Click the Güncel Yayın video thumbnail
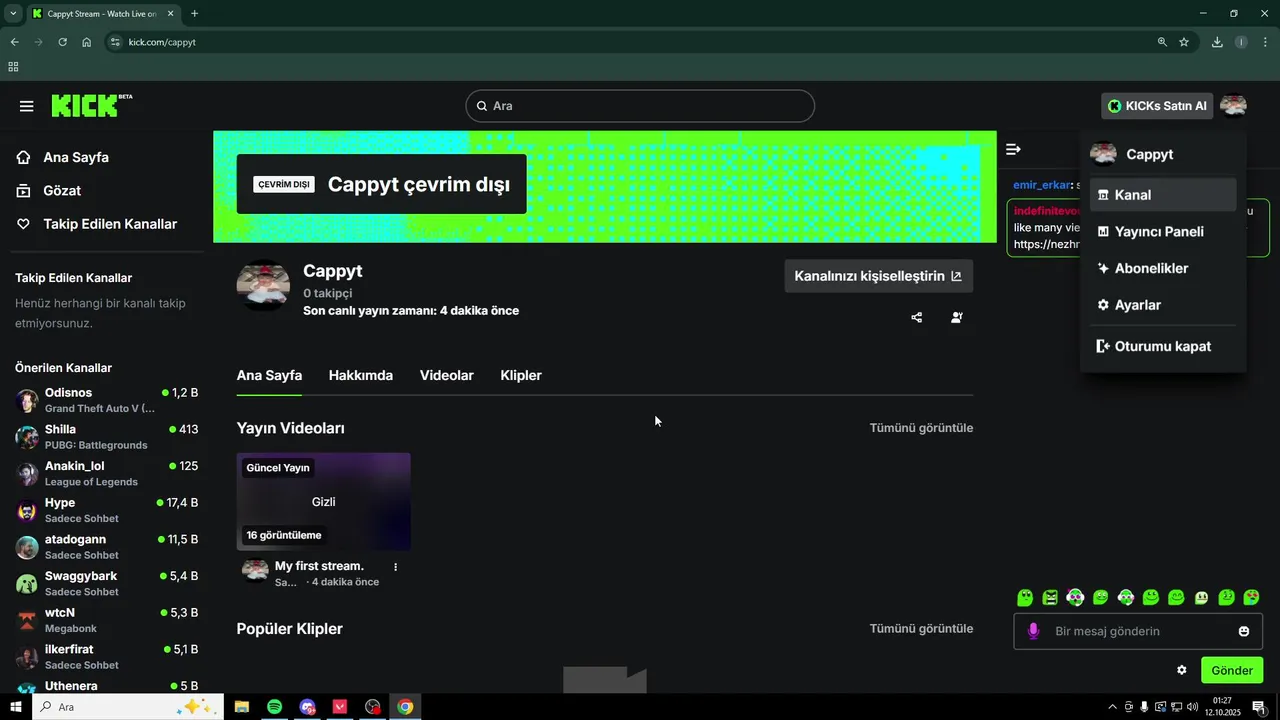This screenshot has width=1280, height=720. point(323,501)
